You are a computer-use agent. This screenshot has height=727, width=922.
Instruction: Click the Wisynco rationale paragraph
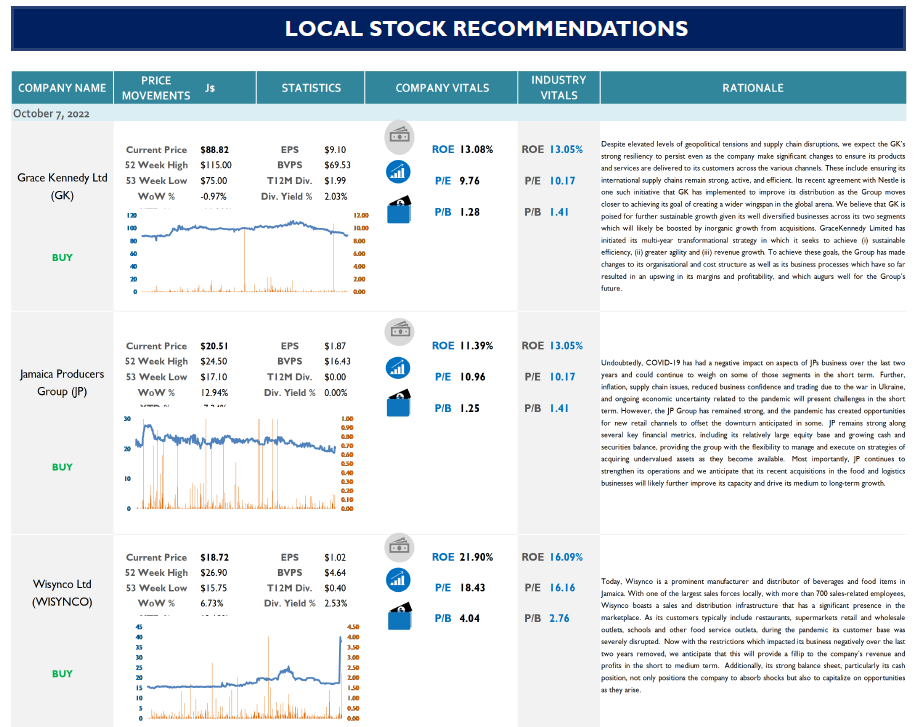click(753, 635)
